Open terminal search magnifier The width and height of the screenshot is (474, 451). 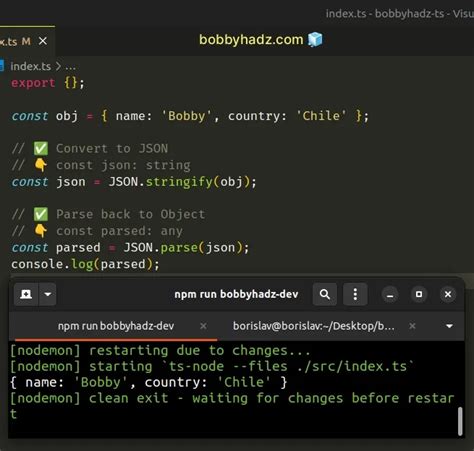tap(325, 294)
